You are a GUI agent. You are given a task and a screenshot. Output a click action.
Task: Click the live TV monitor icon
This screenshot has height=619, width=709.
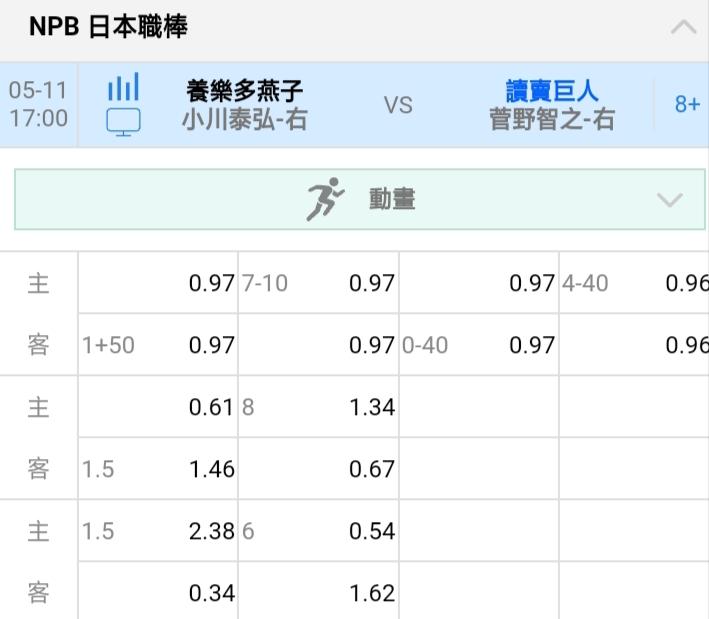[x=123, y=122]
